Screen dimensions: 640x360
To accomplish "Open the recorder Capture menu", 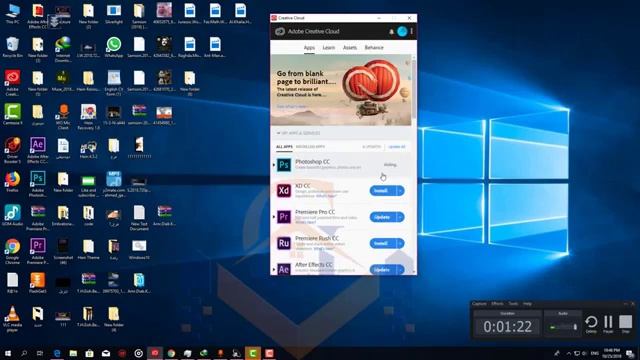I will tap(479, 304).
